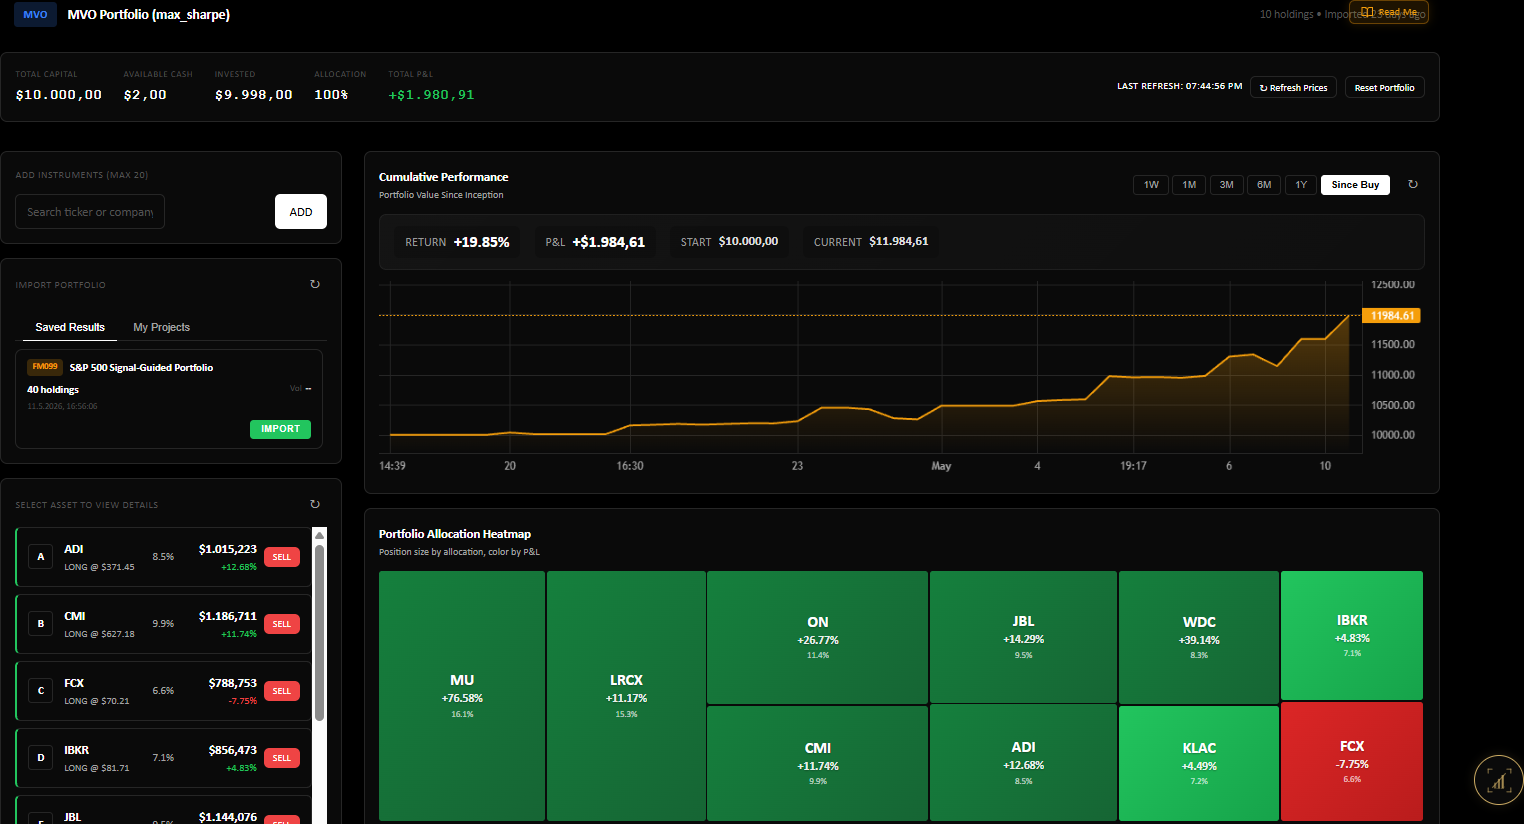Import the S&P 500 Signal-Guided Portfolio
This screenshot has height=824, width=1524.
coord(280,429)
